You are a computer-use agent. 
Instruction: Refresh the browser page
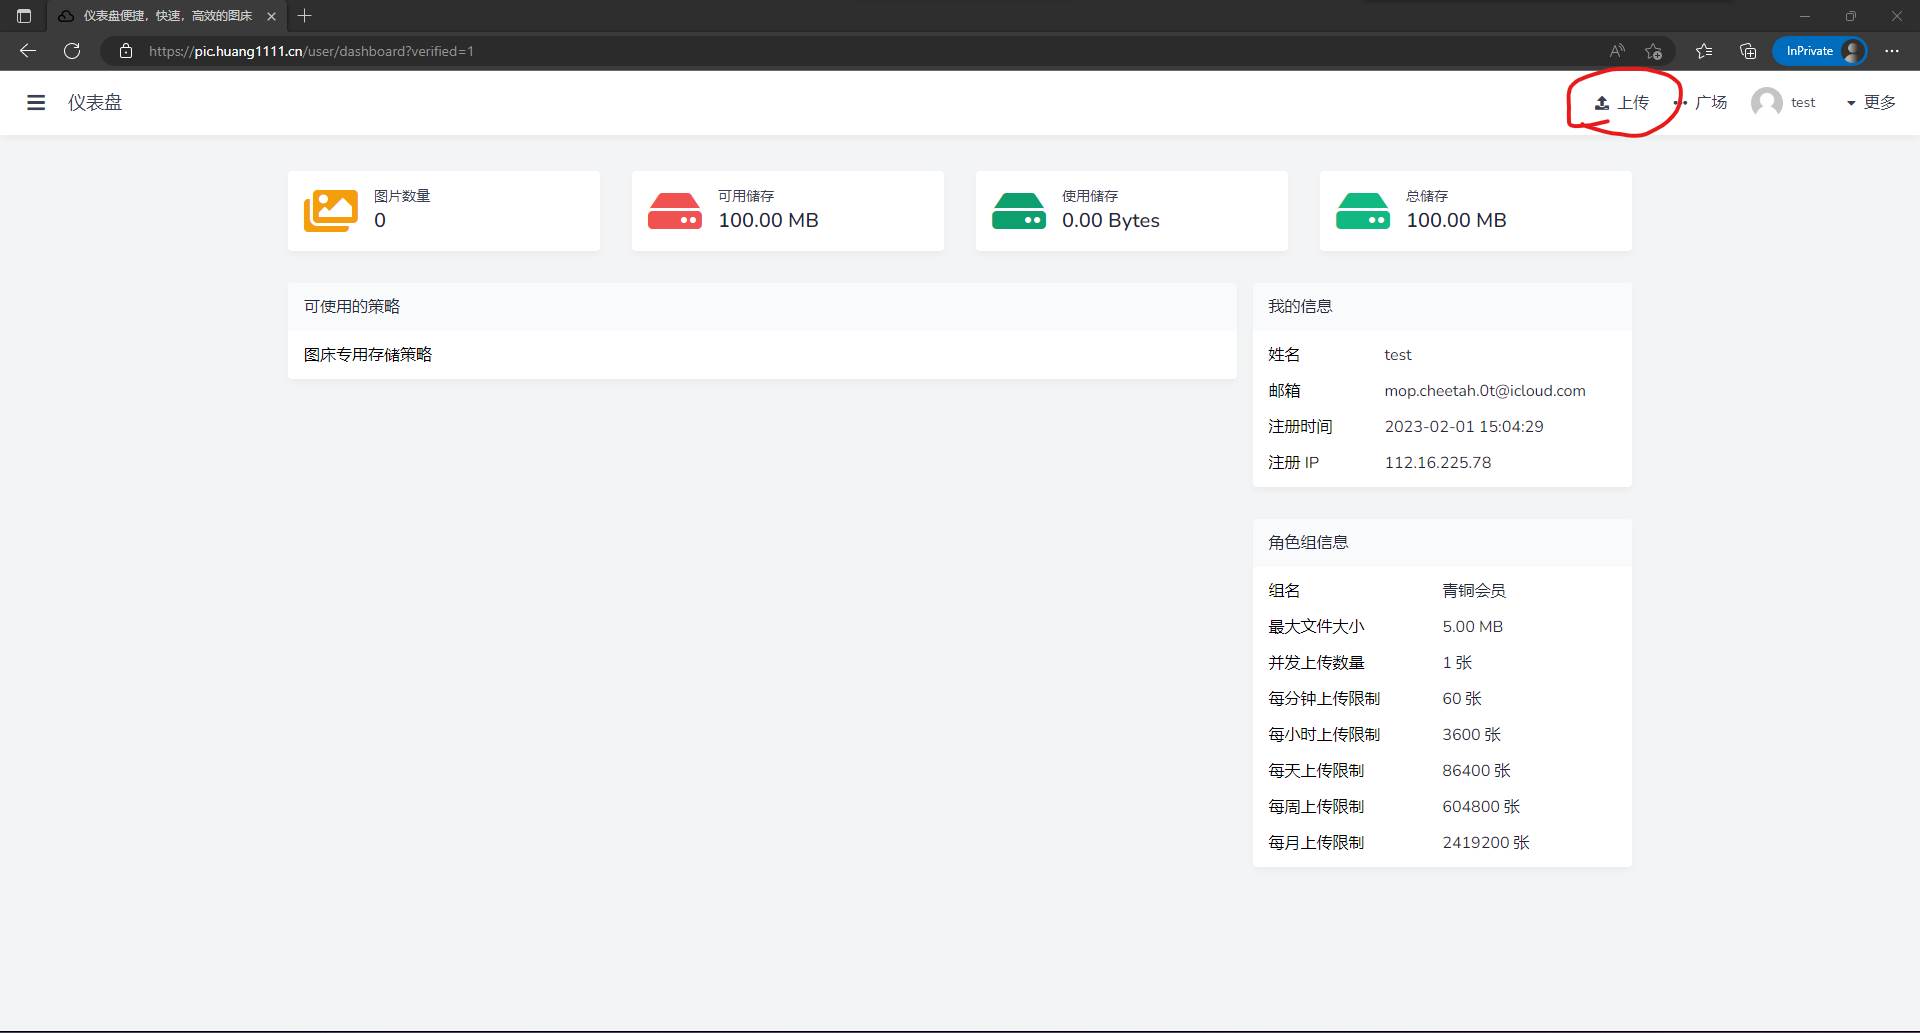(x=72, y=51)
